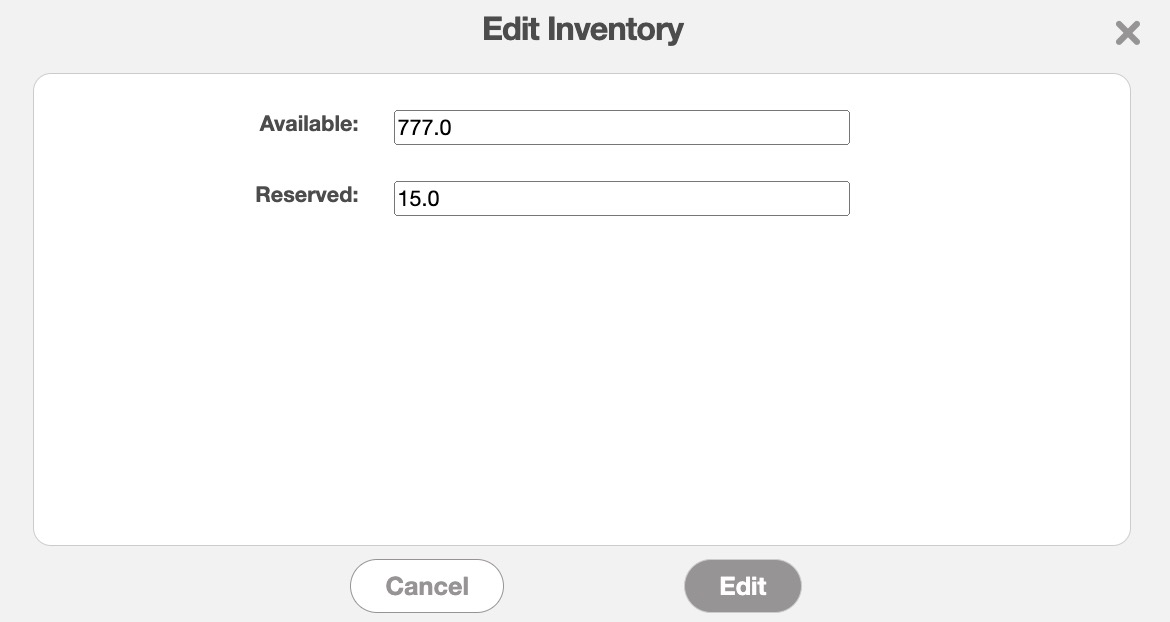Close the Edit Inventory dialog

pos(1127,33)
